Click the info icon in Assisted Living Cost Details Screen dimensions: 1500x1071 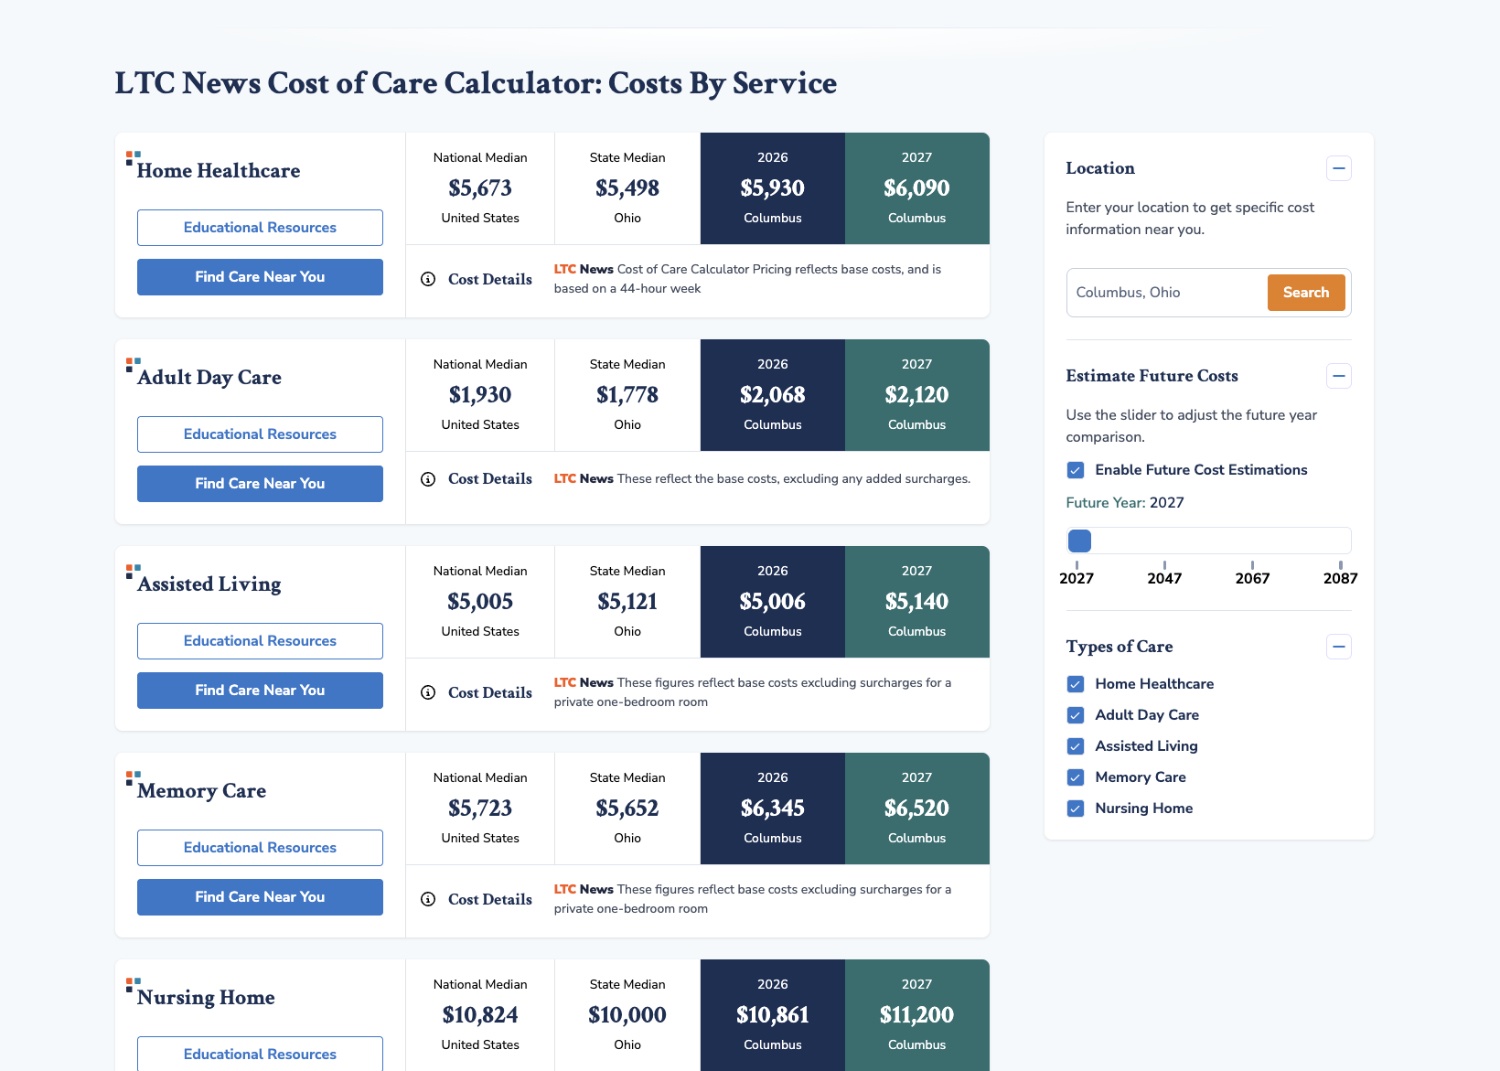tap(428, 692)
